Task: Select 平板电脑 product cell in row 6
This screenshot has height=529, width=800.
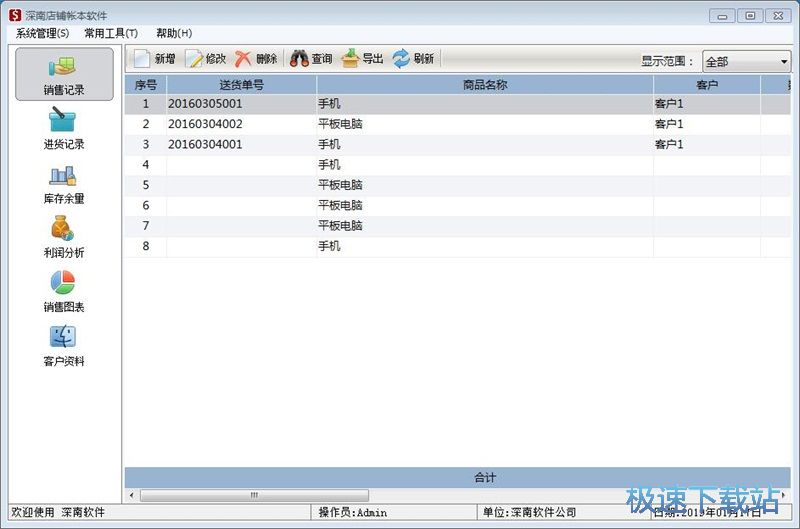Action: [x=485, y=206]
